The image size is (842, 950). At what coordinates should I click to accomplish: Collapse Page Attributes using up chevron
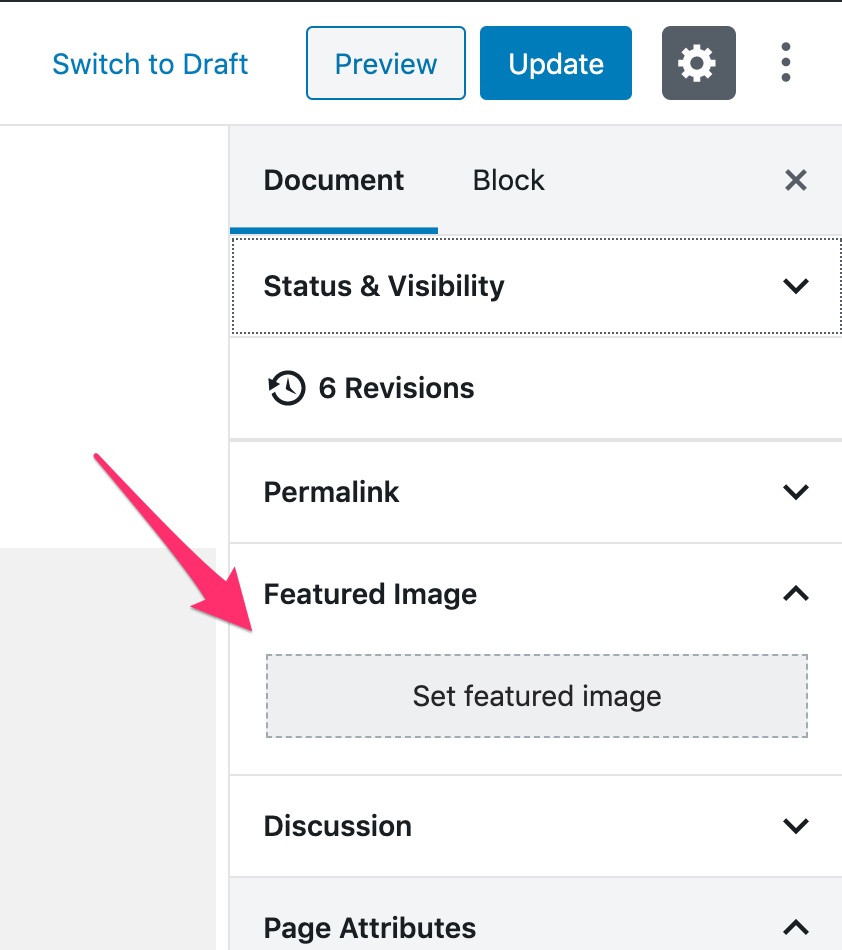click(795, 928)
